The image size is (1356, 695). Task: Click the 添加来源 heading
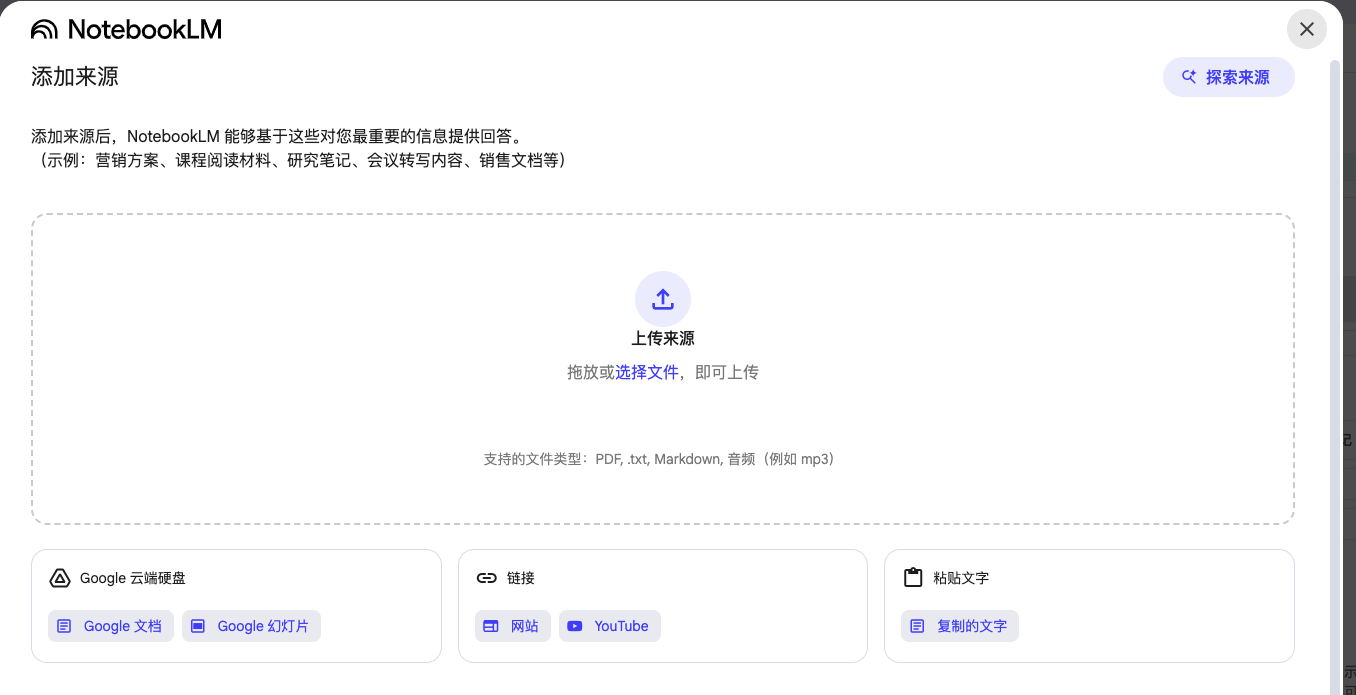pos(75,77)
